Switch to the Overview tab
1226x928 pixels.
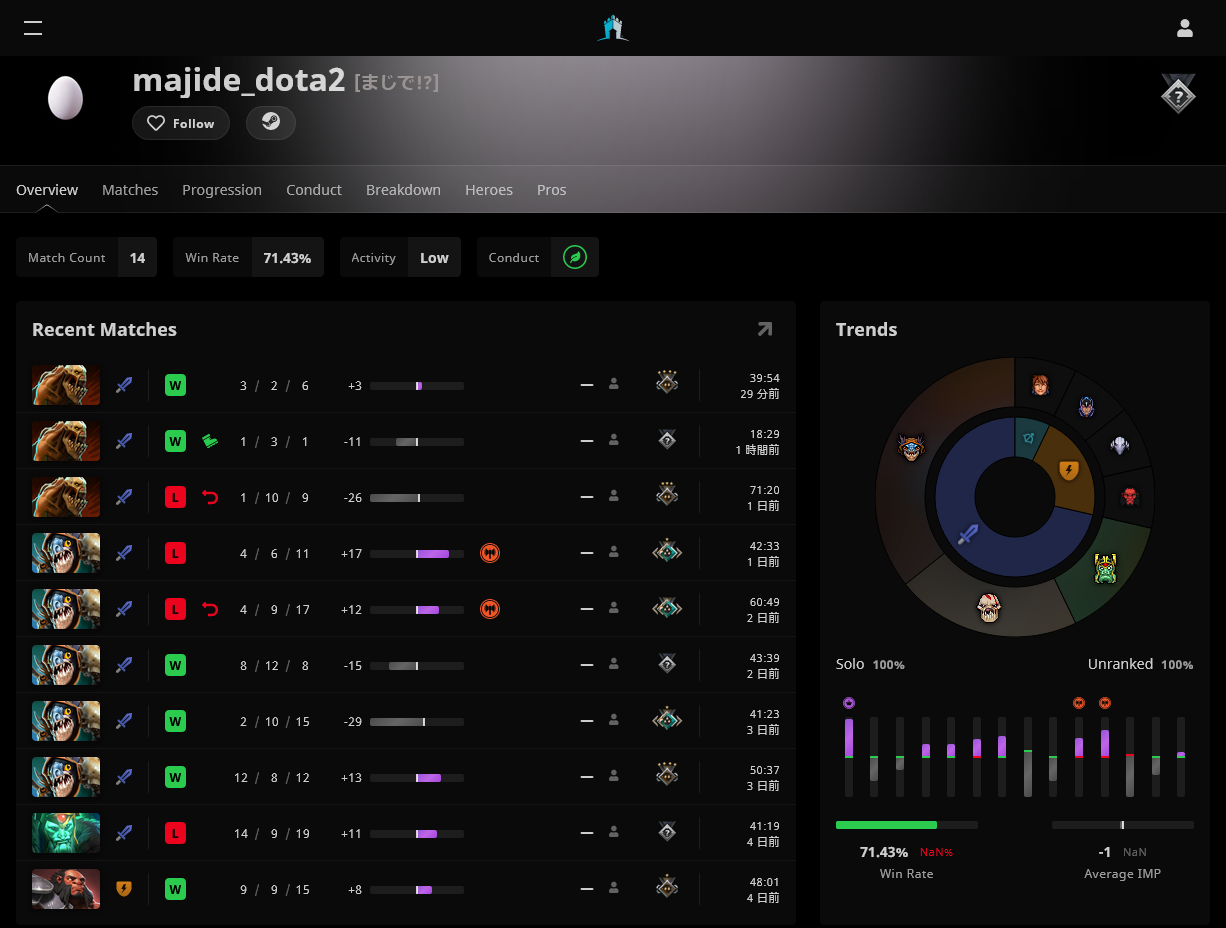click(47, 190)
